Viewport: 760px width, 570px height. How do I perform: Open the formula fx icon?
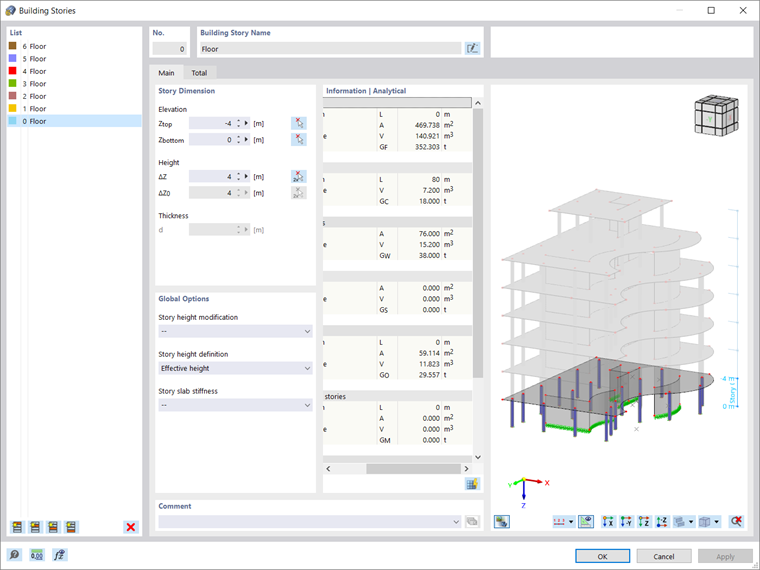59,555
